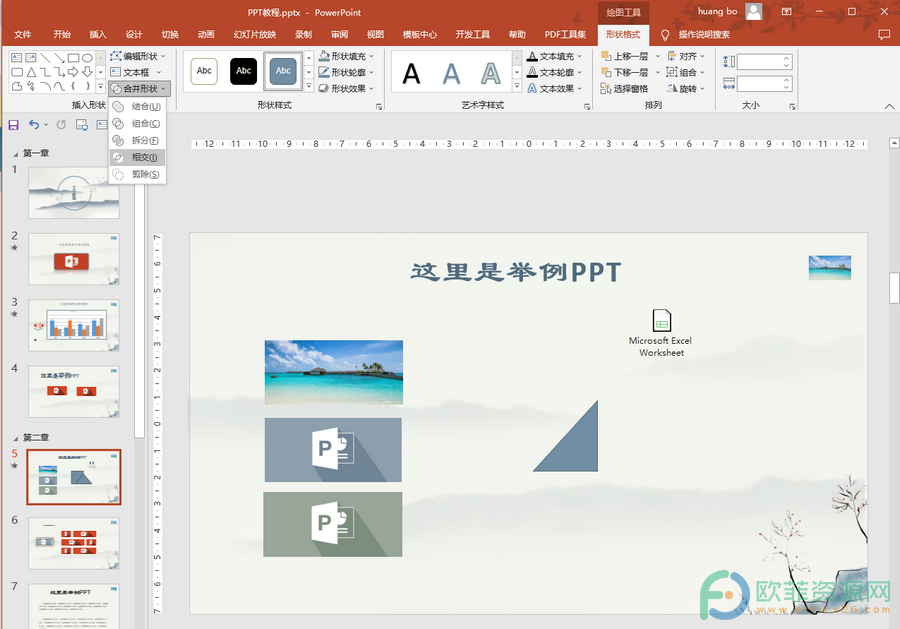Open the ribbon display options icon

click(x=786, y=11)
